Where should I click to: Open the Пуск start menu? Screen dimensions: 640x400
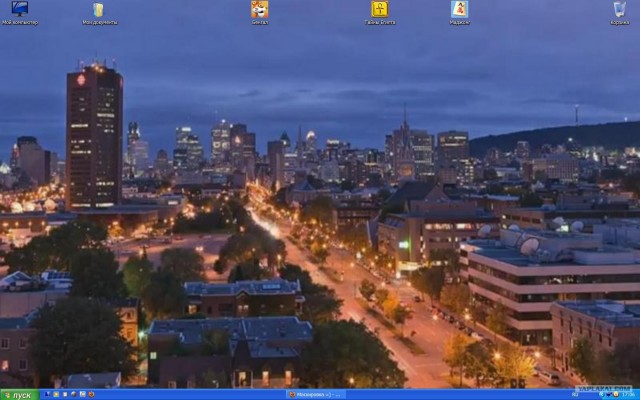pyautogui.click(x=20, y=395)
